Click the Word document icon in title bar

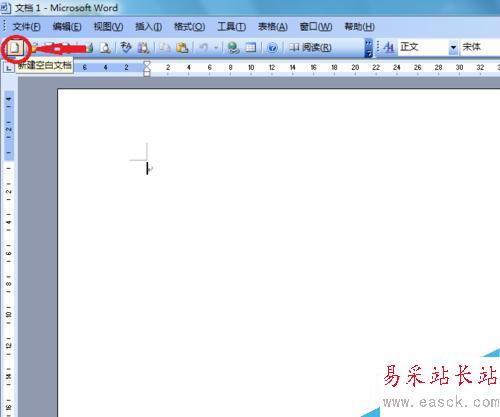[6, 8]
